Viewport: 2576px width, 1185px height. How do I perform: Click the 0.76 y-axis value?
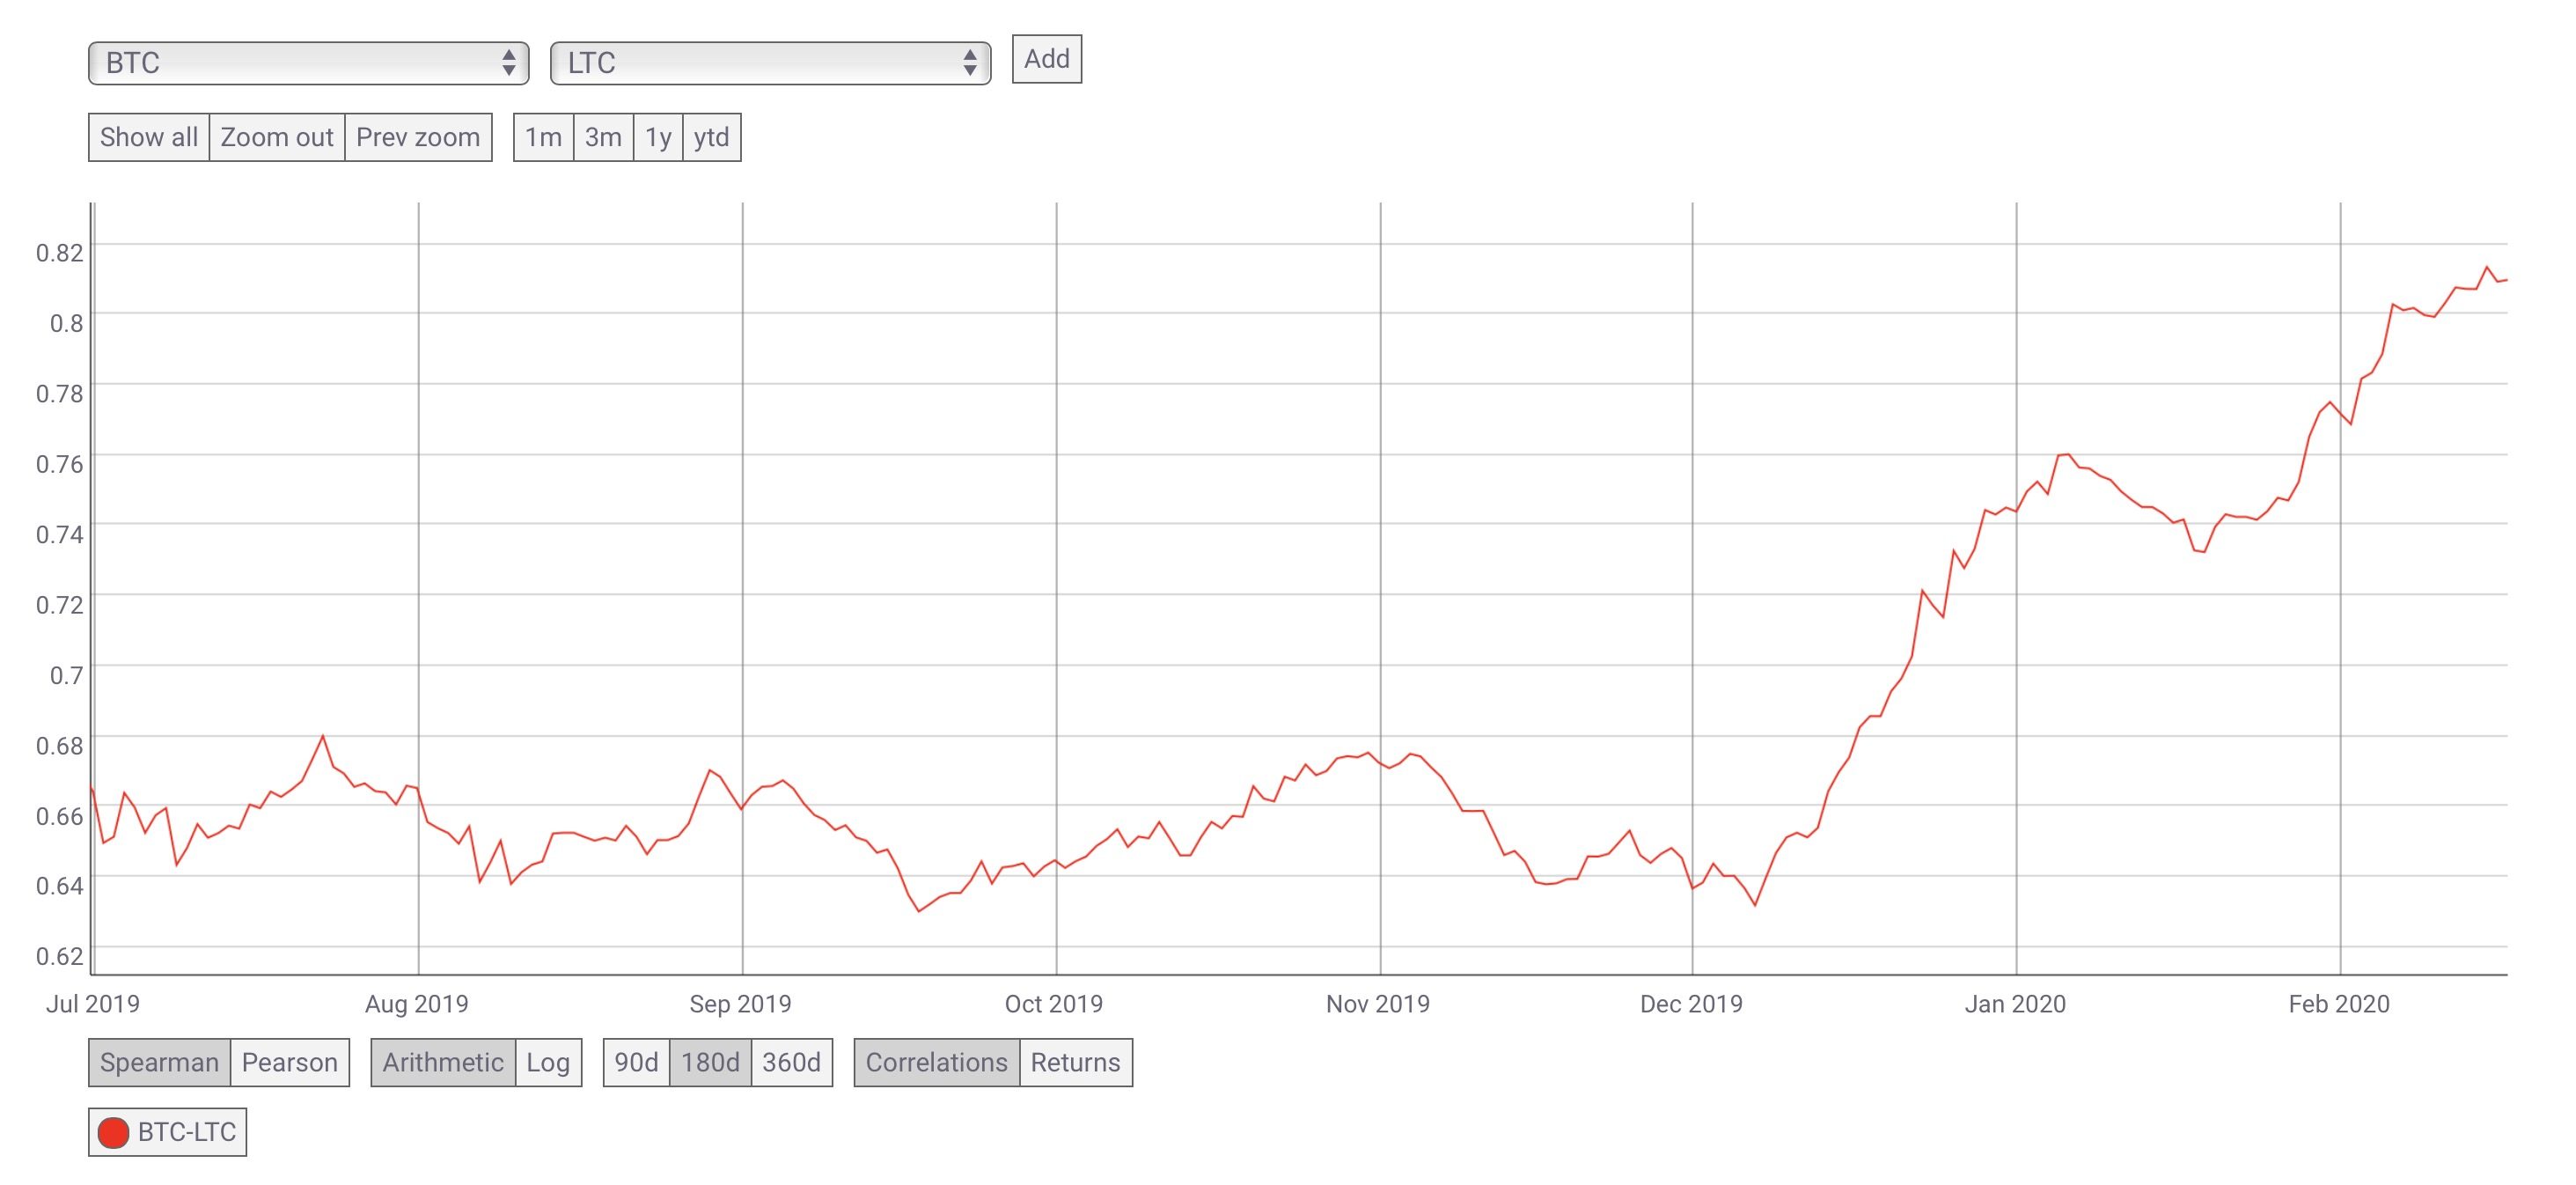click(60, 463)
